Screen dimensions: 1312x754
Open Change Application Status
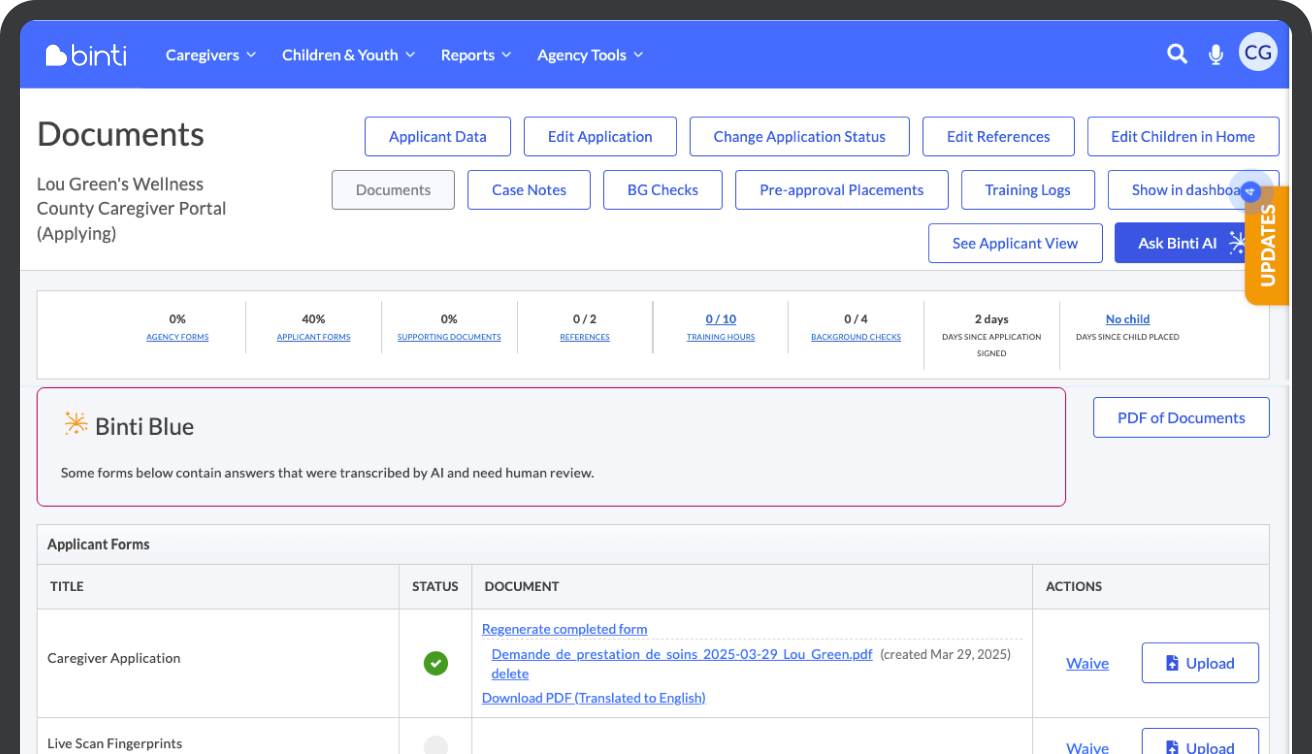[x=799, y=137]
